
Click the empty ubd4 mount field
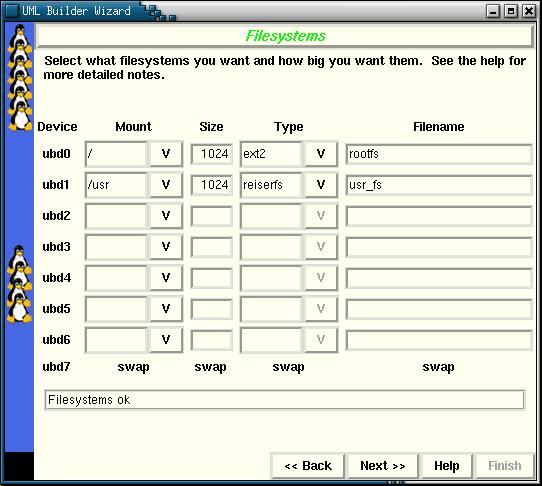click(x=117, y=278)
